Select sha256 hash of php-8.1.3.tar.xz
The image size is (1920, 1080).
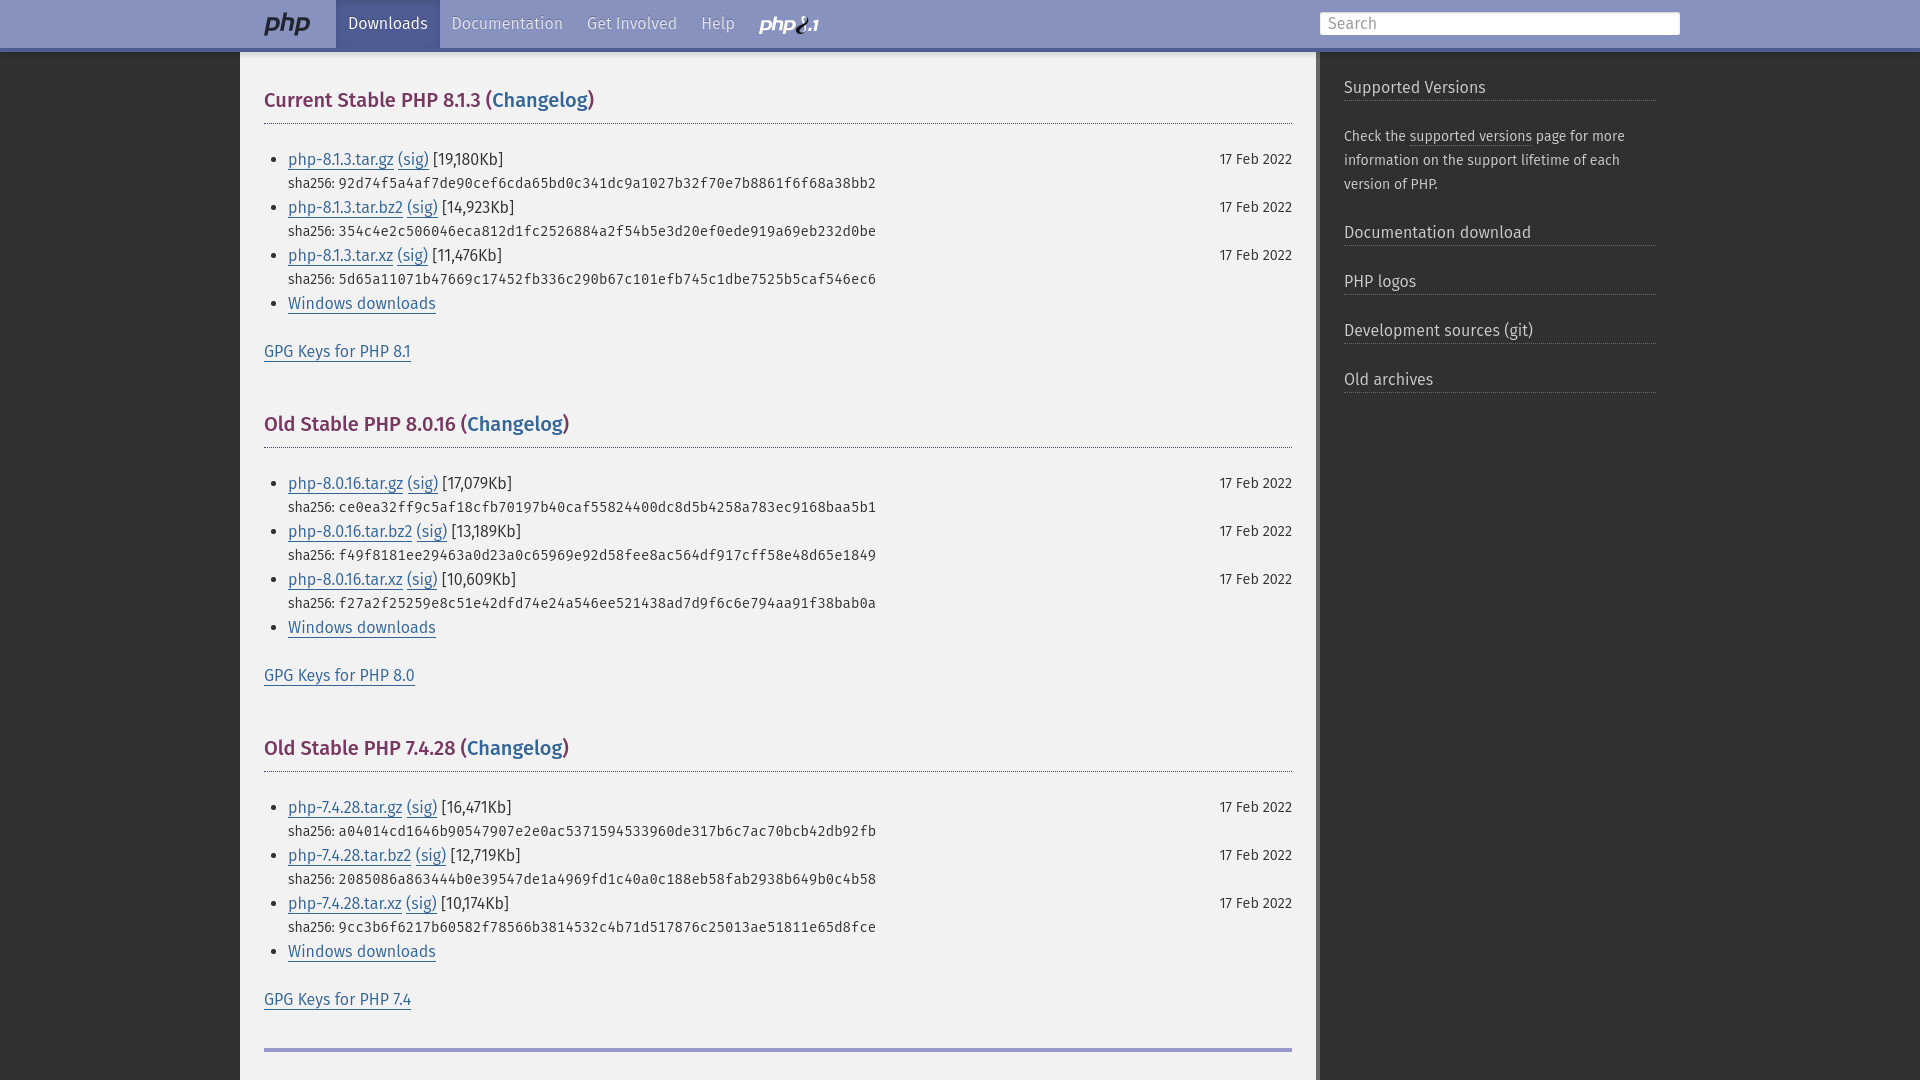(607, 280)
